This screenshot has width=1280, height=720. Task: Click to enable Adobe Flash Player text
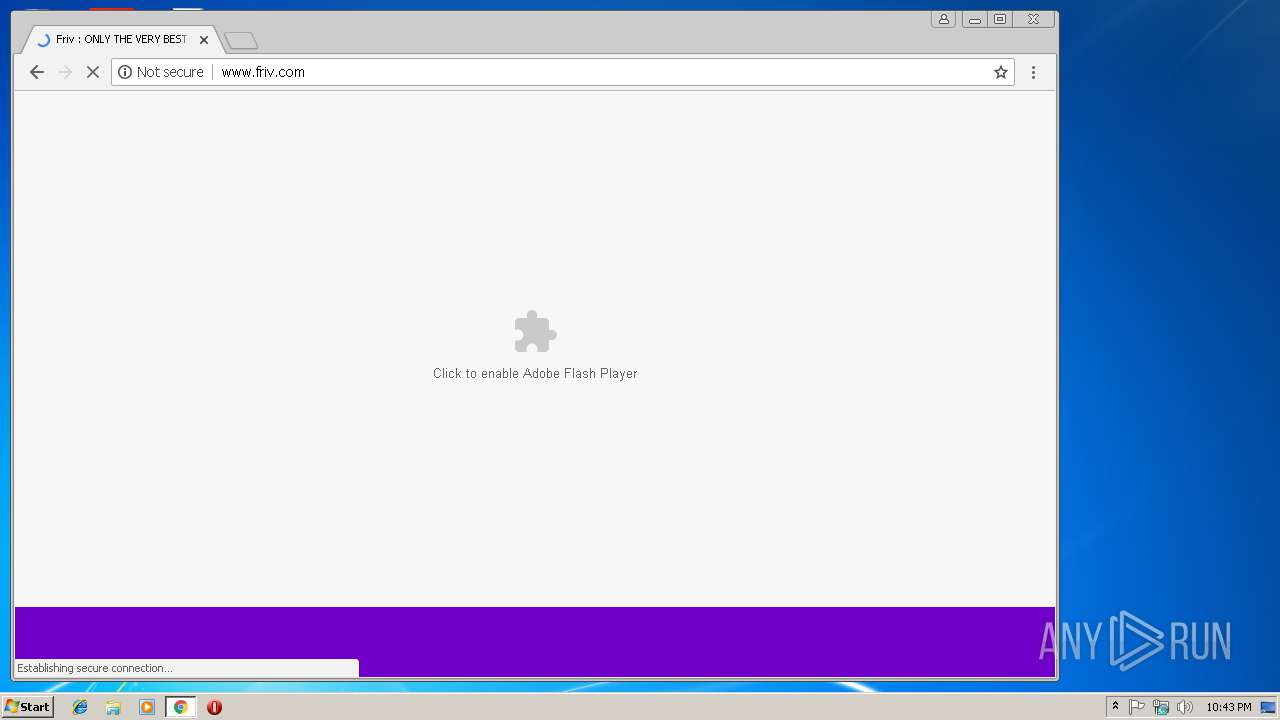(535, 373)
